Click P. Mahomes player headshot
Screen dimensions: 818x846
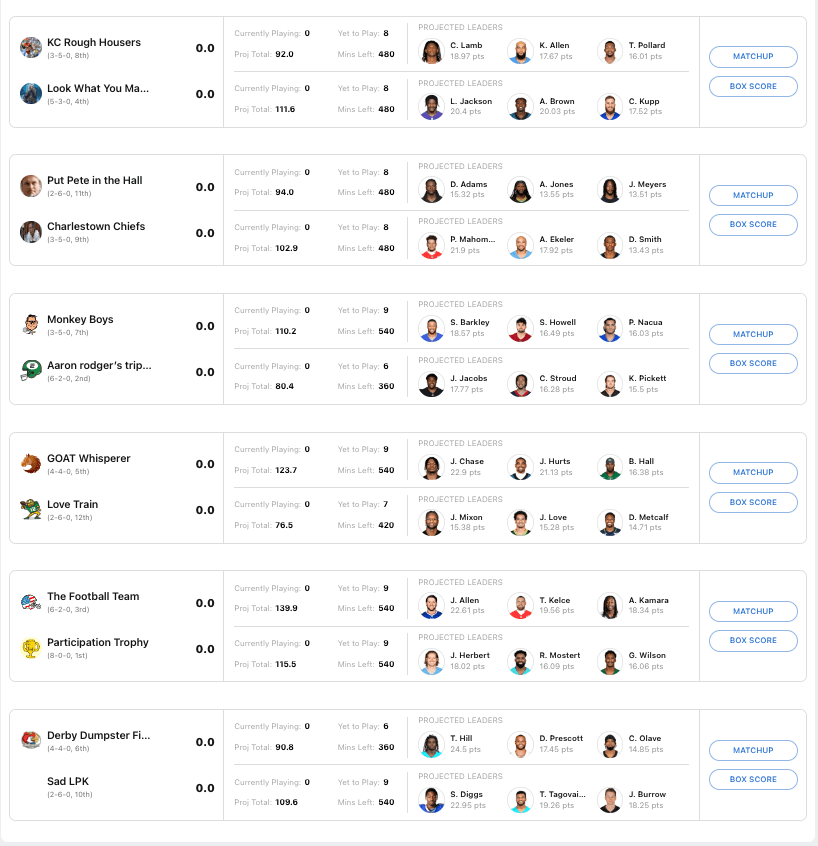click(x=431, y=245)
